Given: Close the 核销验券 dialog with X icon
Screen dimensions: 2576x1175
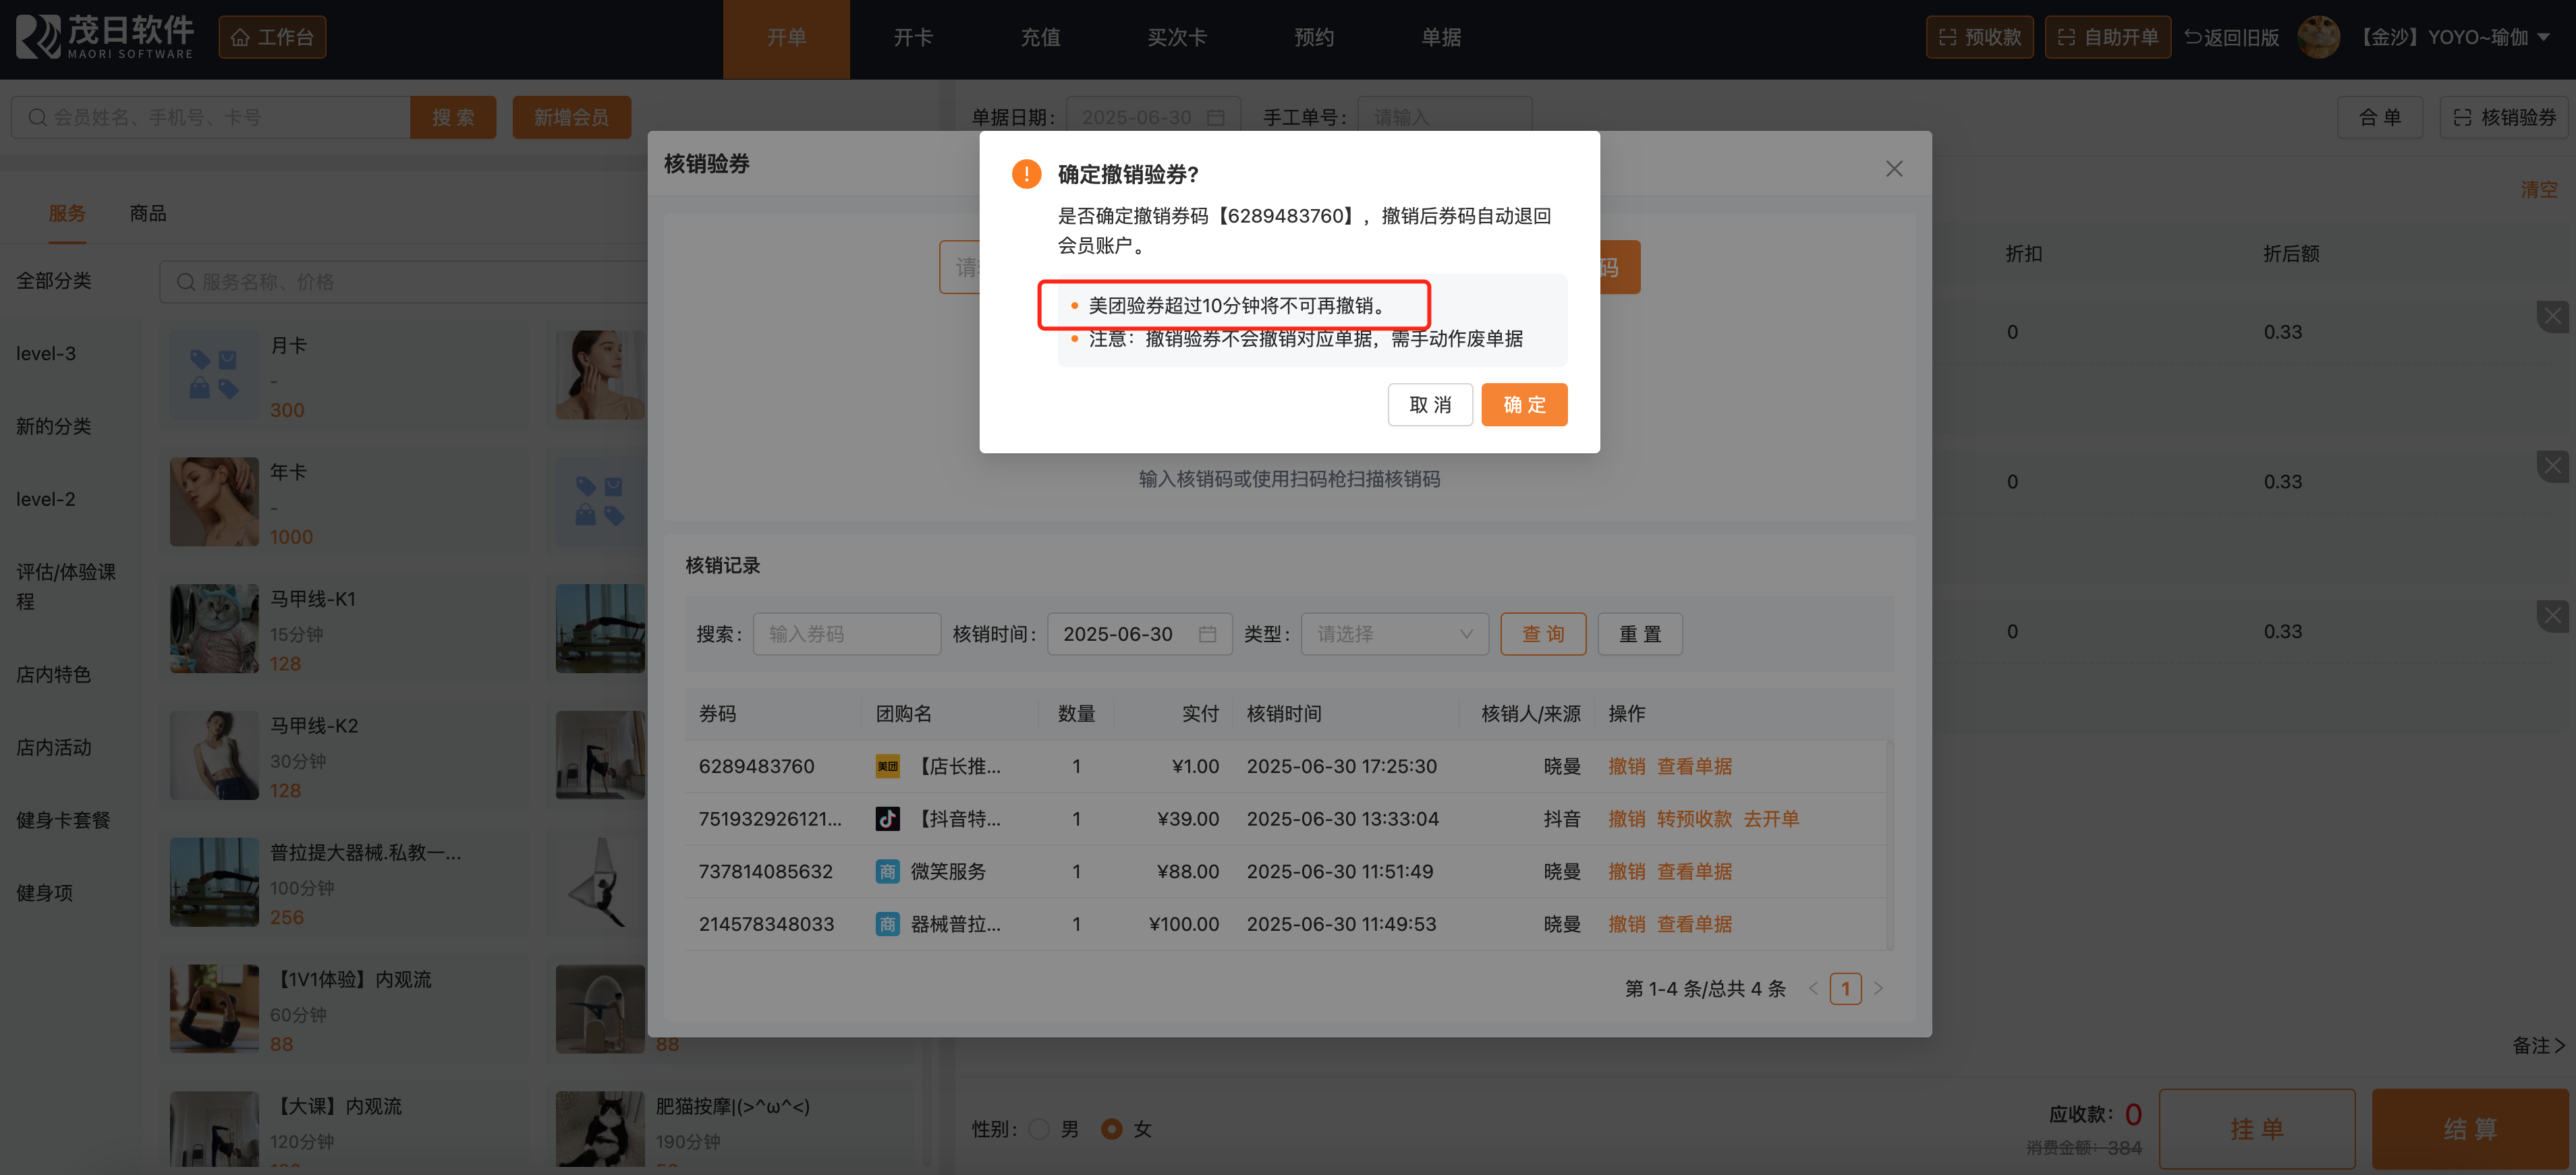Looking at the screenshot, I should (1893, 169).
